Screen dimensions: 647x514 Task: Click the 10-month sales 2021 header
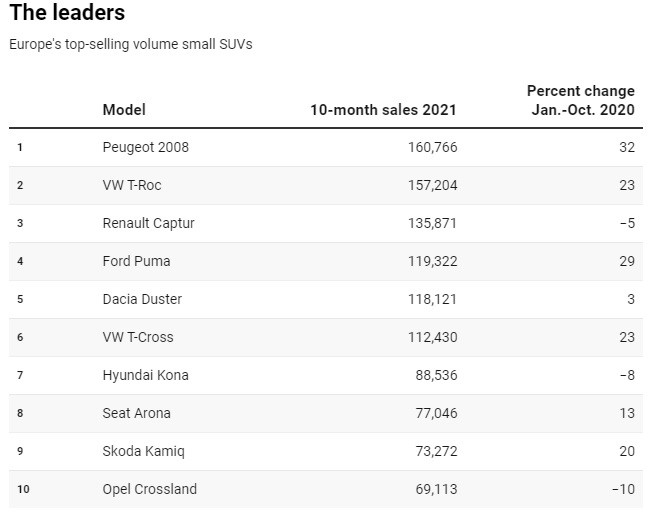point(383,109)
